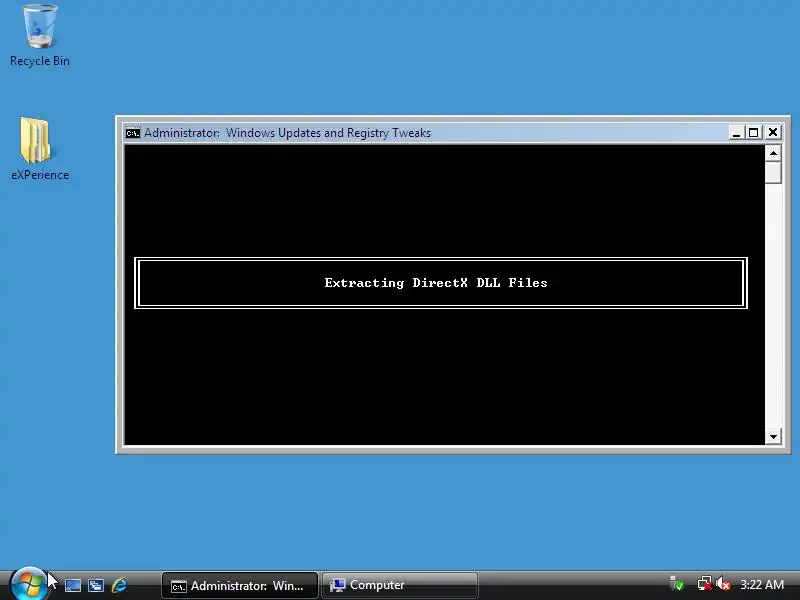The height and width of the screenshot is (600, 800).
Task: Click the Show Desktop quick launch icon
Action: click(72, 585)
